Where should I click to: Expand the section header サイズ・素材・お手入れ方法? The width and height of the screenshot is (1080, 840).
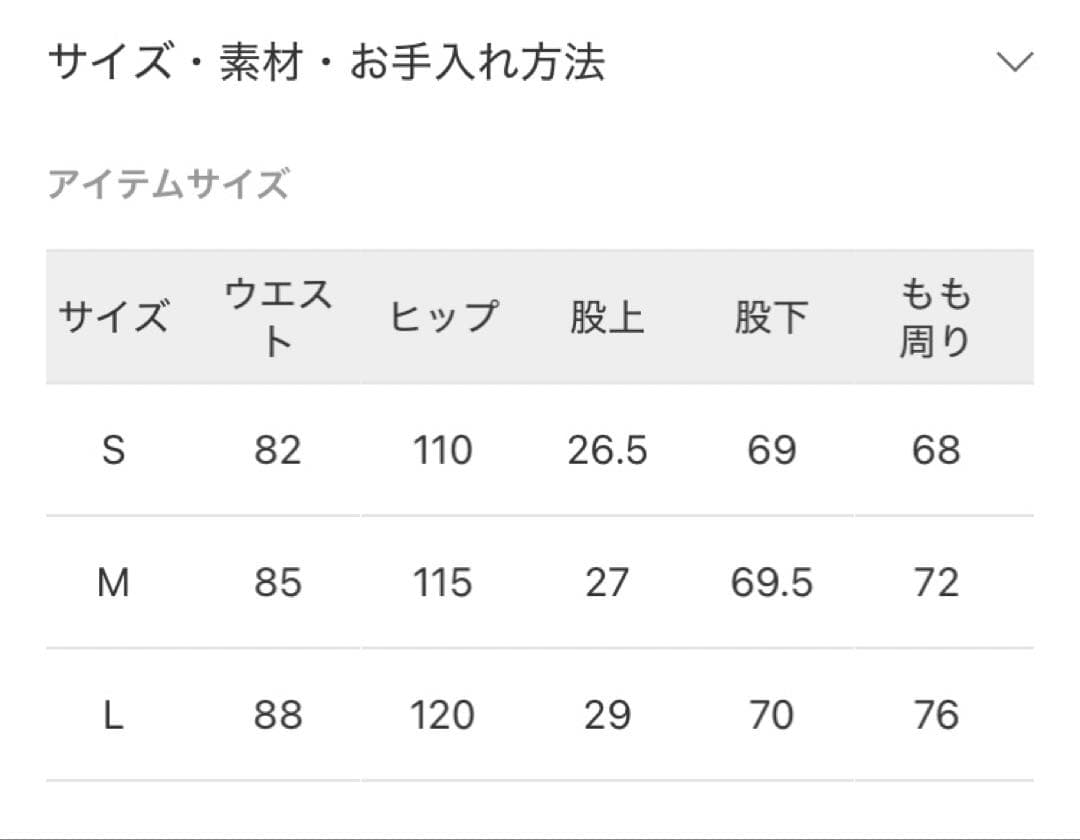(330, 60)
